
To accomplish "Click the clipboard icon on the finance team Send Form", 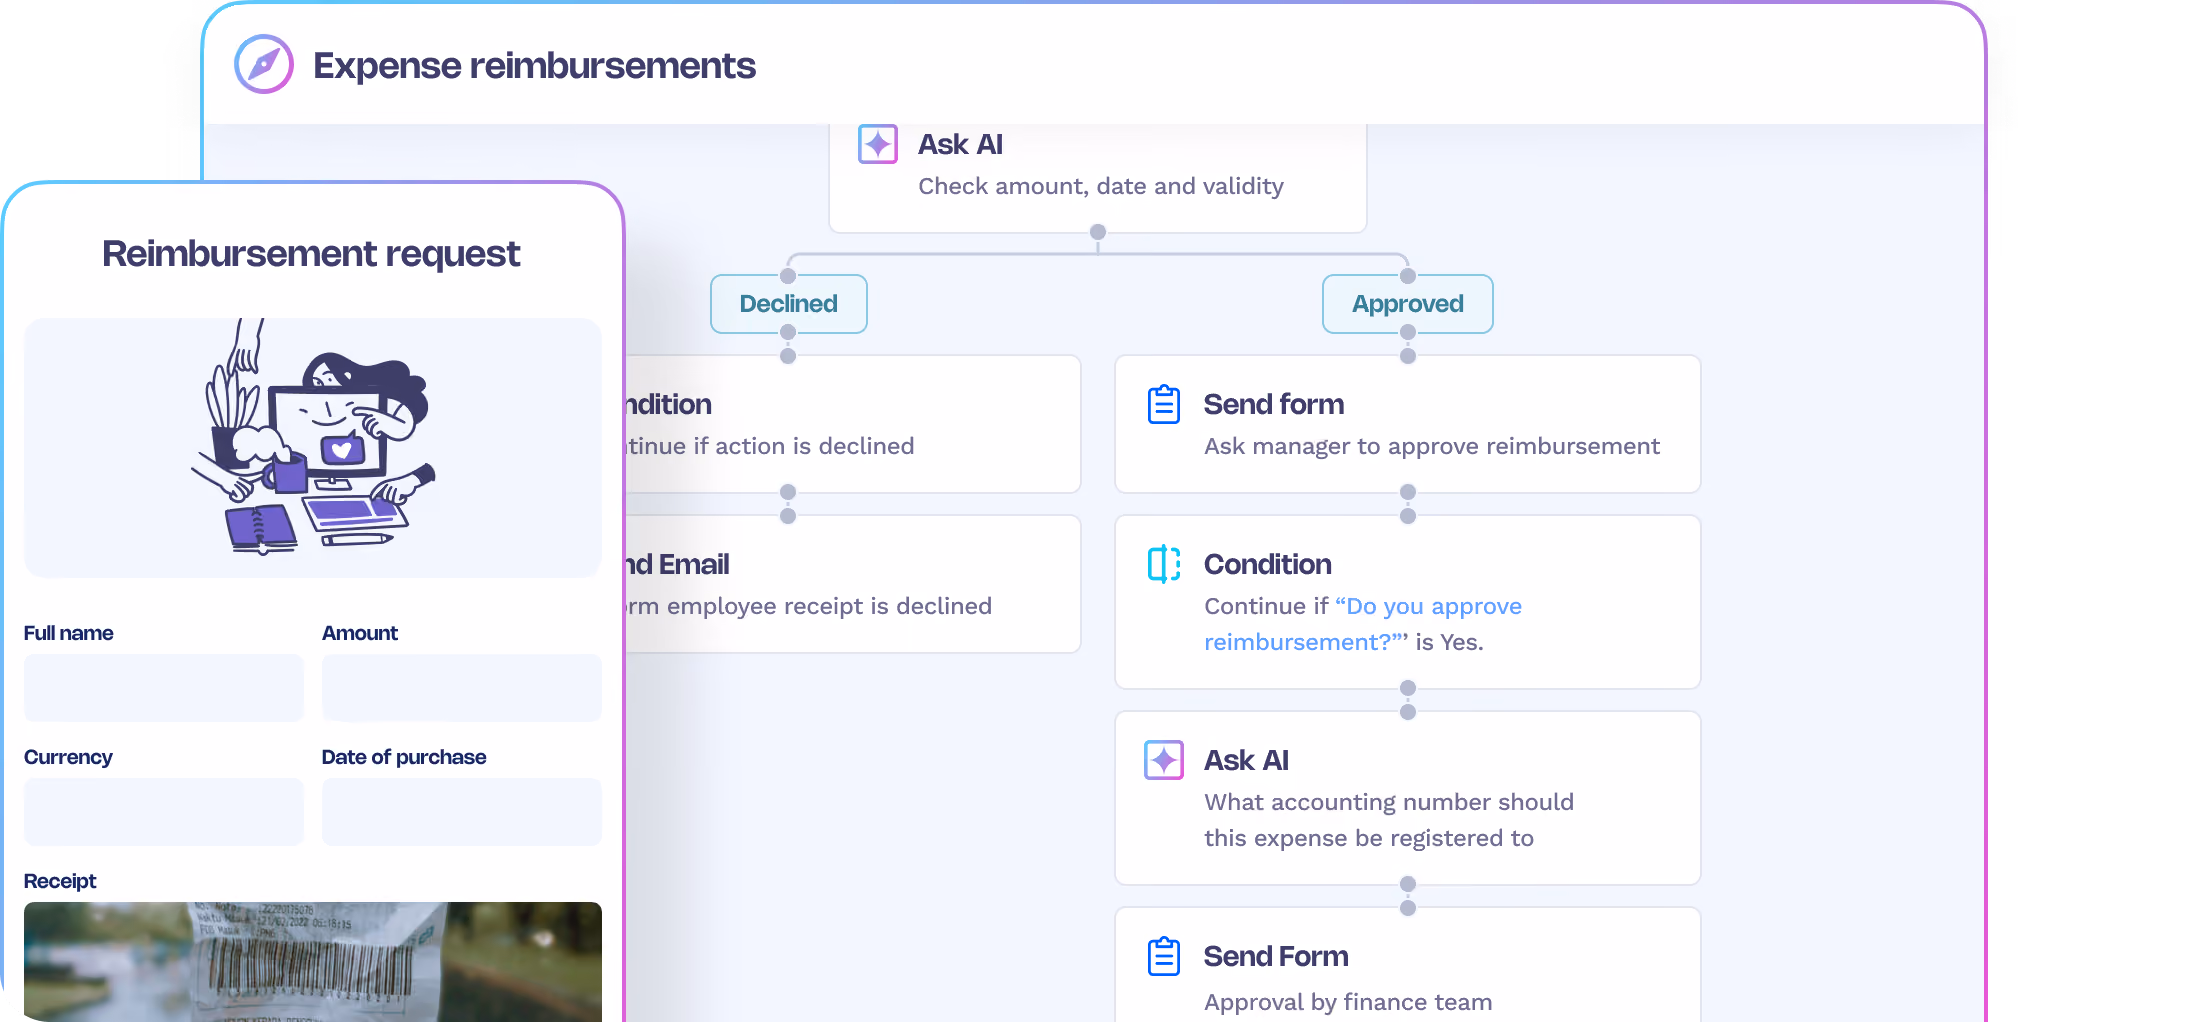I will click(x=1164, y=956).
